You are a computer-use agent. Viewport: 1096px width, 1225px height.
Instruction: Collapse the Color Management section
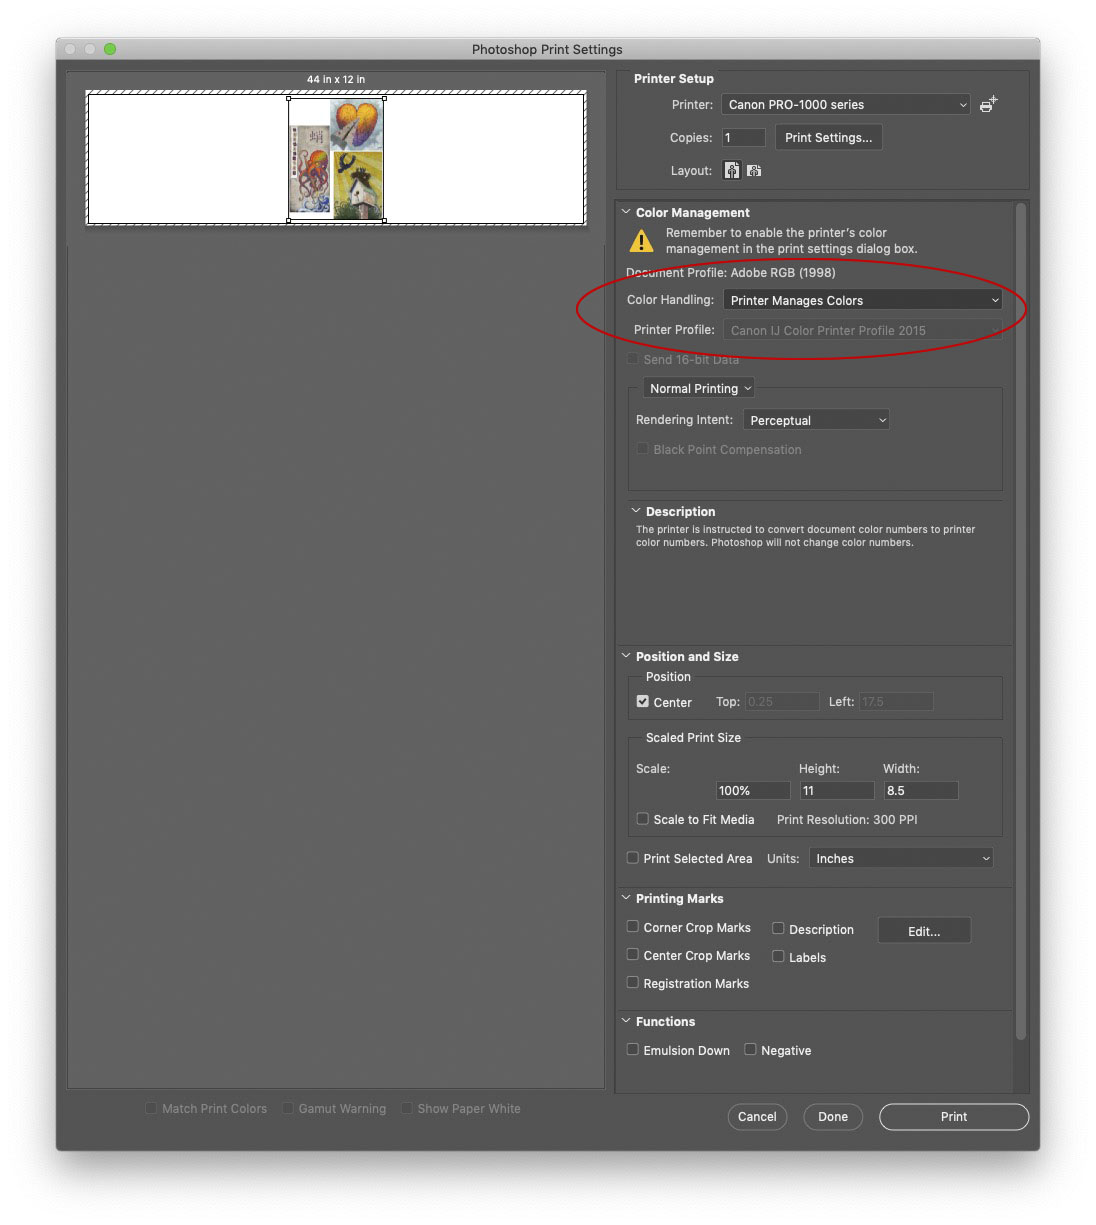(x=626, y=212)
